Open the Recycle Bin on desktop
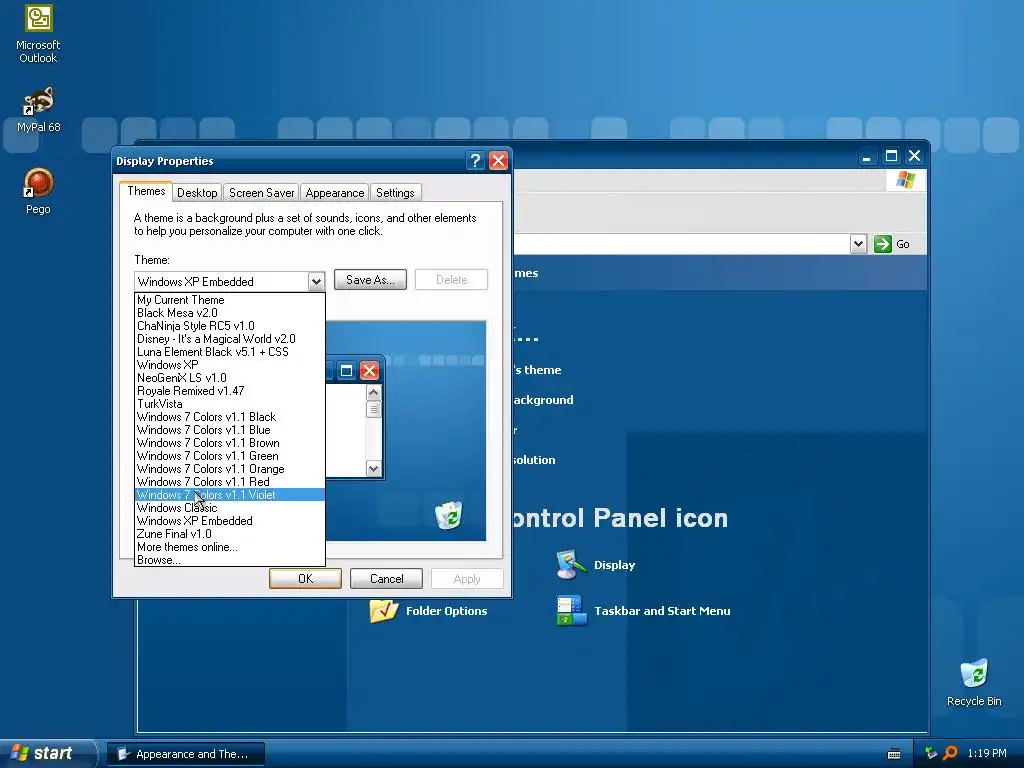 point(974,683)
